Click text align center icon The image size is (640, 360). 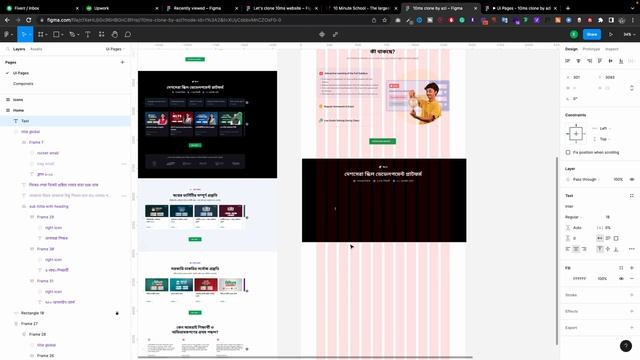(x=576, y=249)
